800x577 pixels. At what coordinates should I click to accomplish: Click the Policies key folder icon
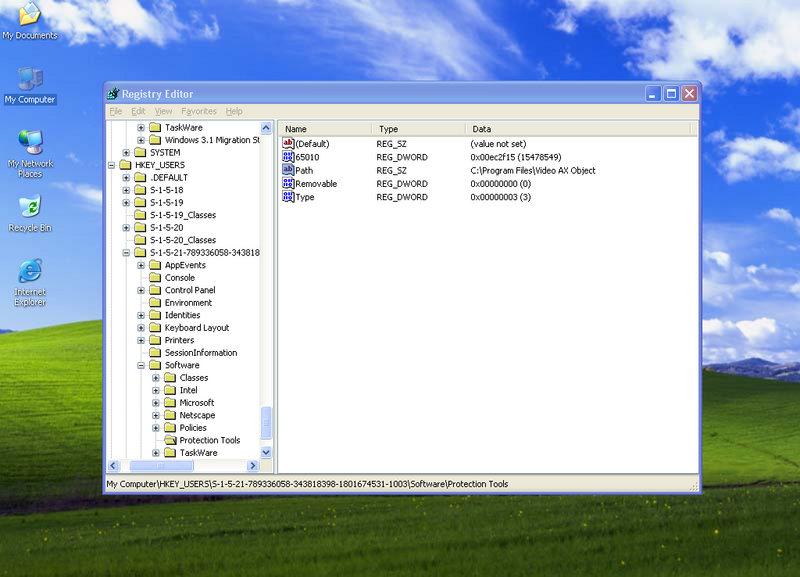tap(170, 428)
